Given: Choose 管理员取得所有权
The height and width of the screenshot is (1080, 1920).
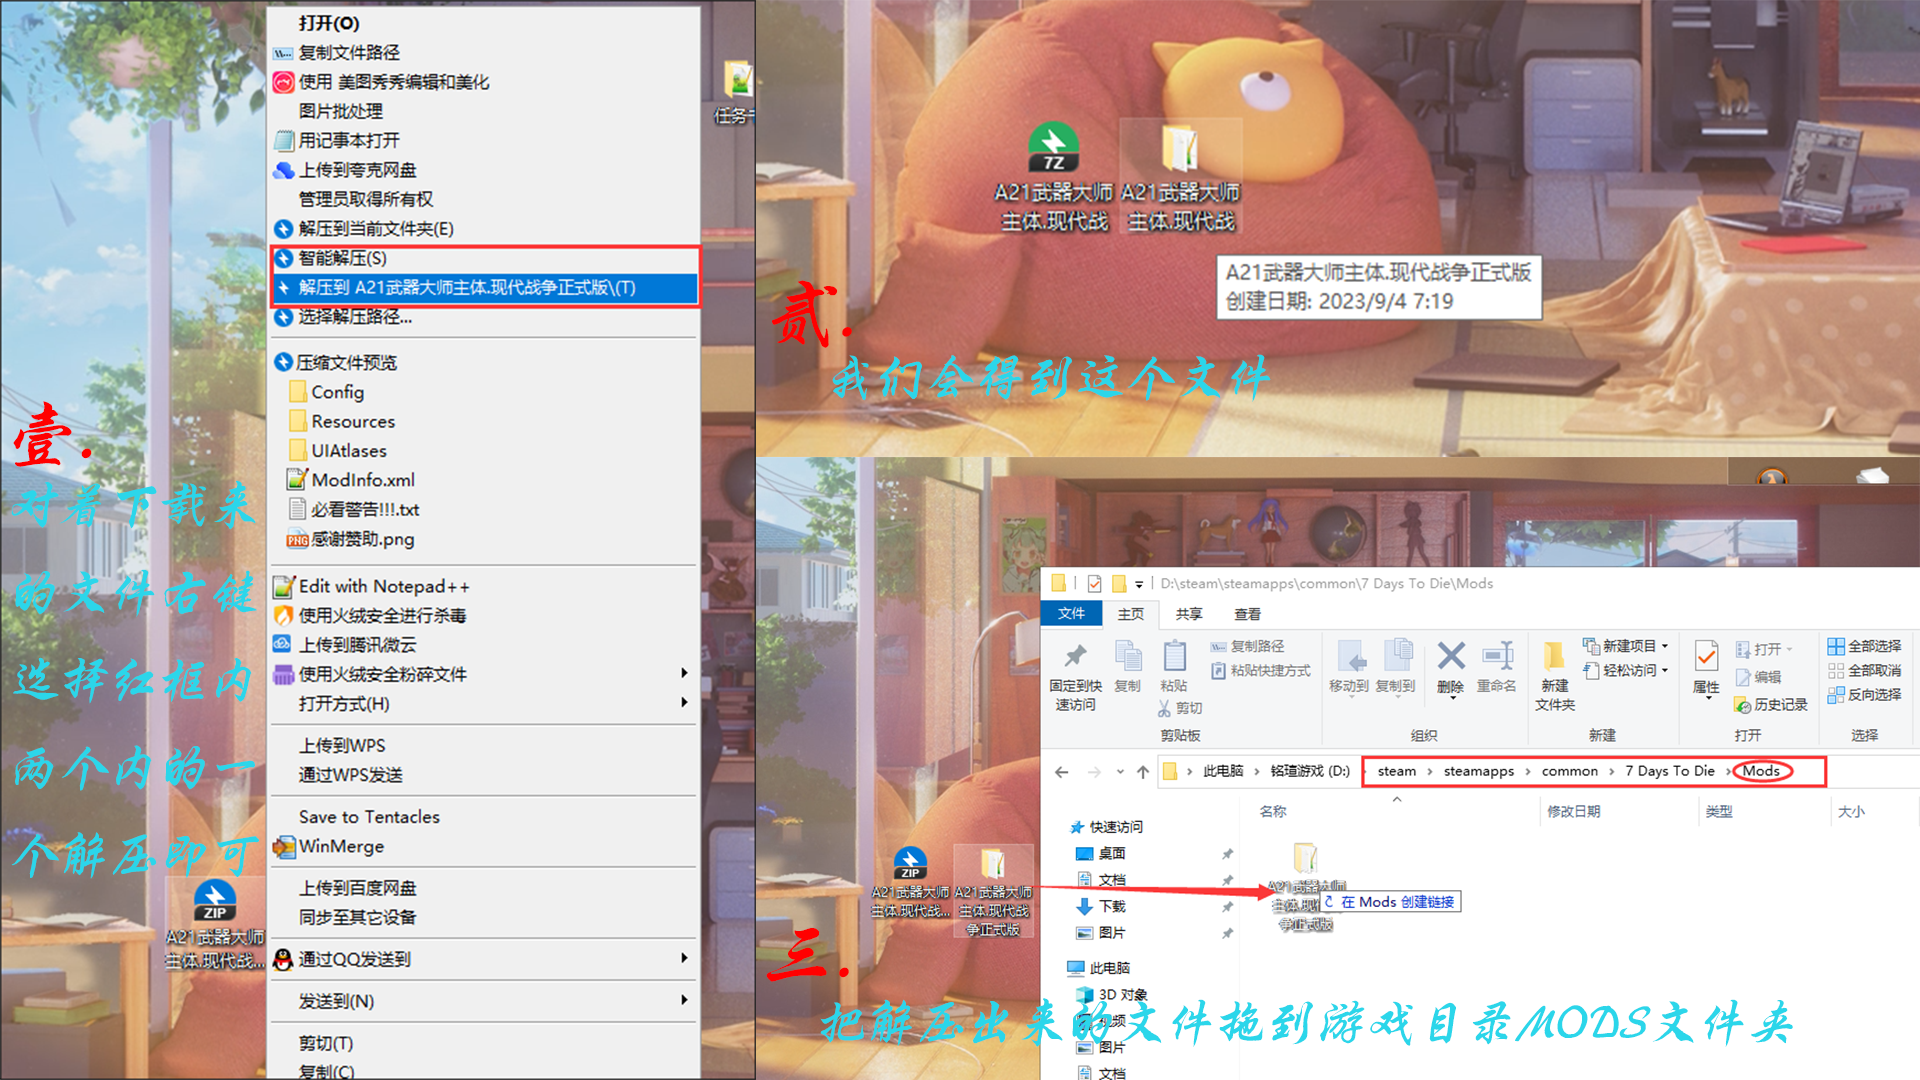Looking at the screenshot, I should click(484, 199).
